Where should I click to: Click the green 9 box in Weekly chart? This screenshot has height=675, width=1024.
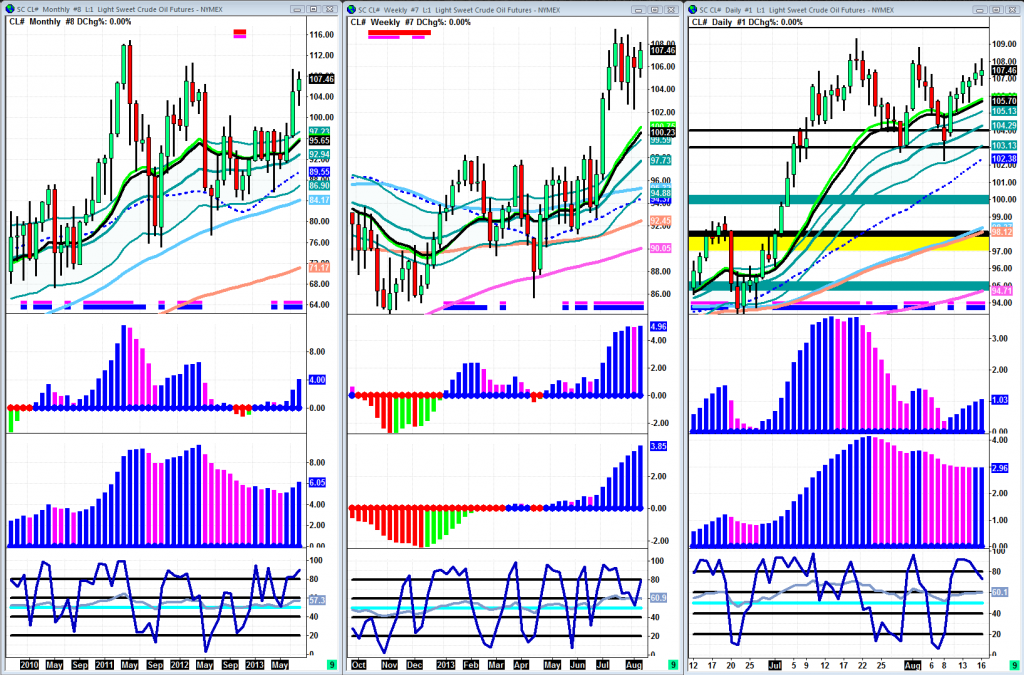[673, 664]
